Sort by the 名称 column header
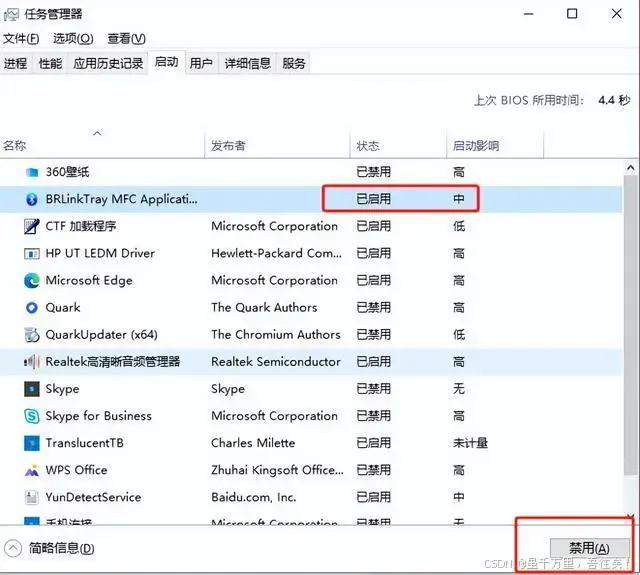The image size is (640, 575). click(102, 146)
